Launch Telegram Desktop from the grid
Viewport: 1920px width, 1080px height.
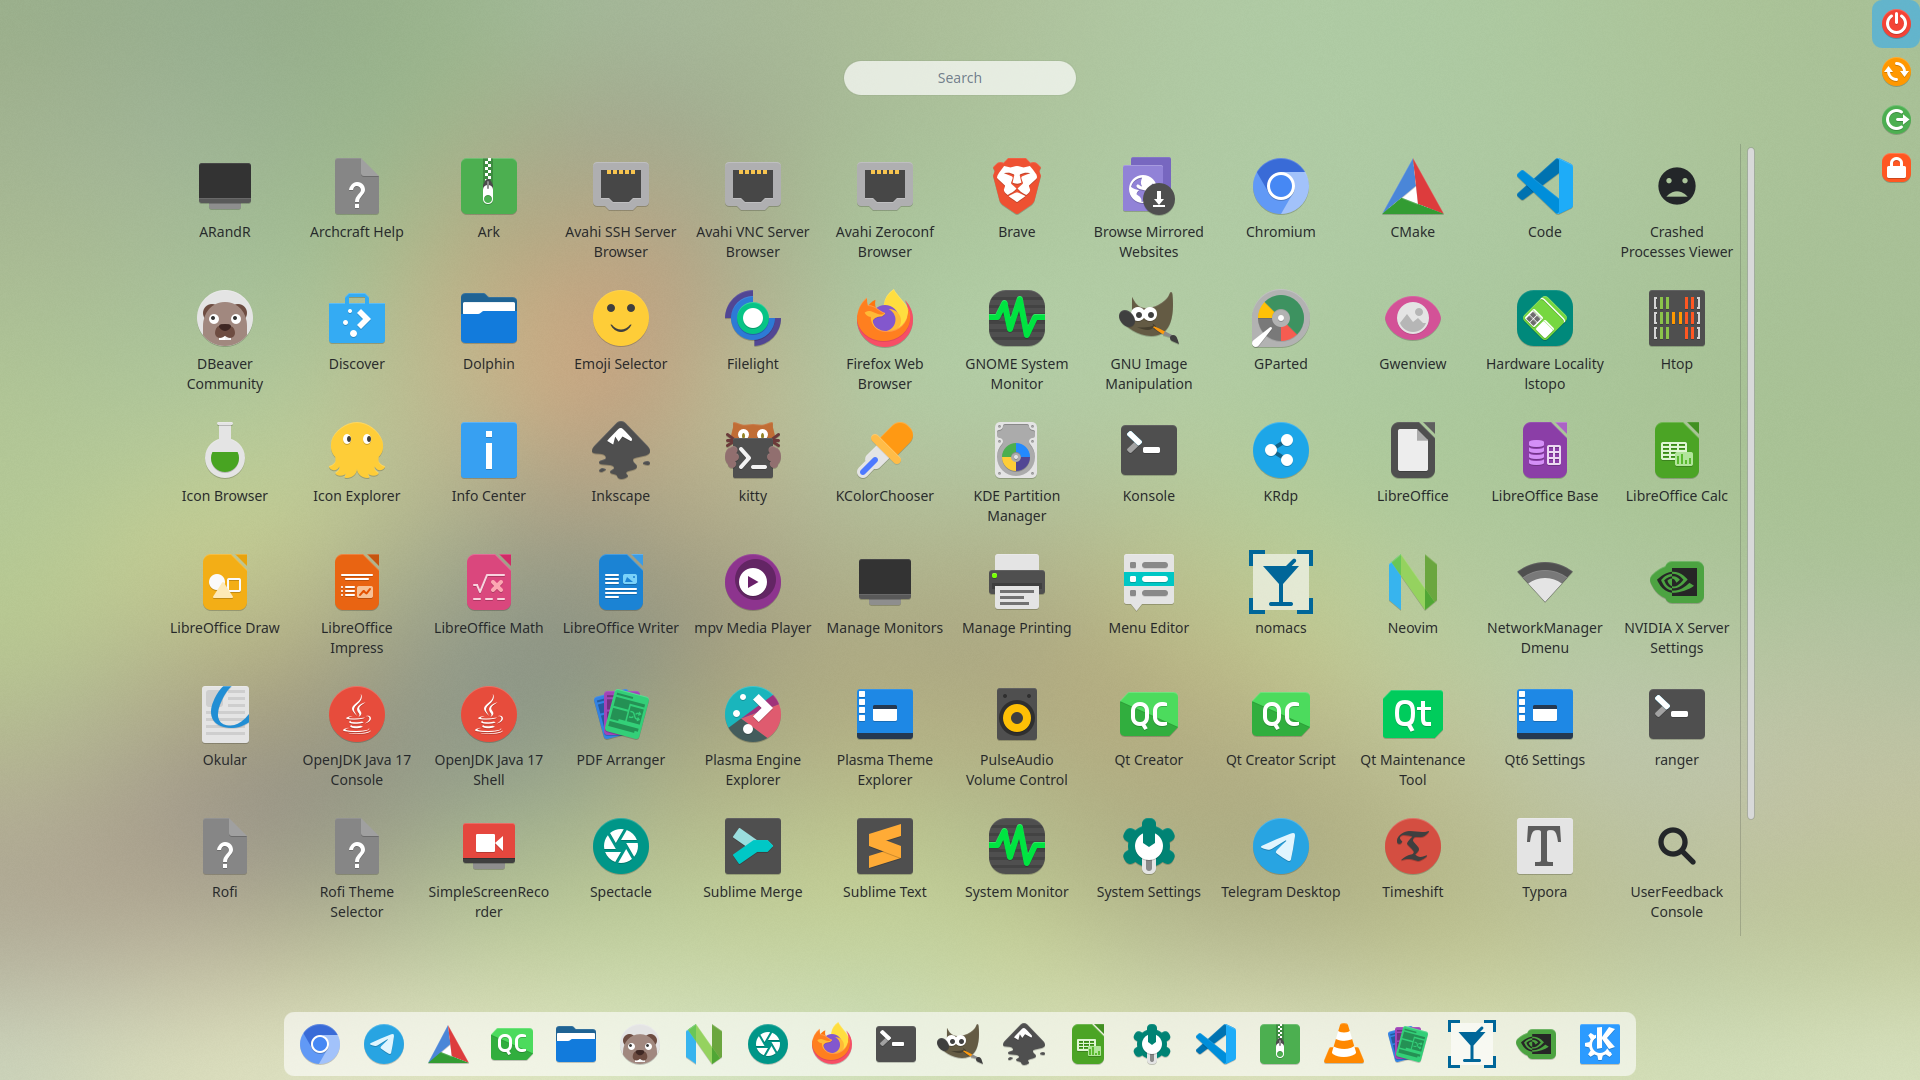[x=1280, y=860]
